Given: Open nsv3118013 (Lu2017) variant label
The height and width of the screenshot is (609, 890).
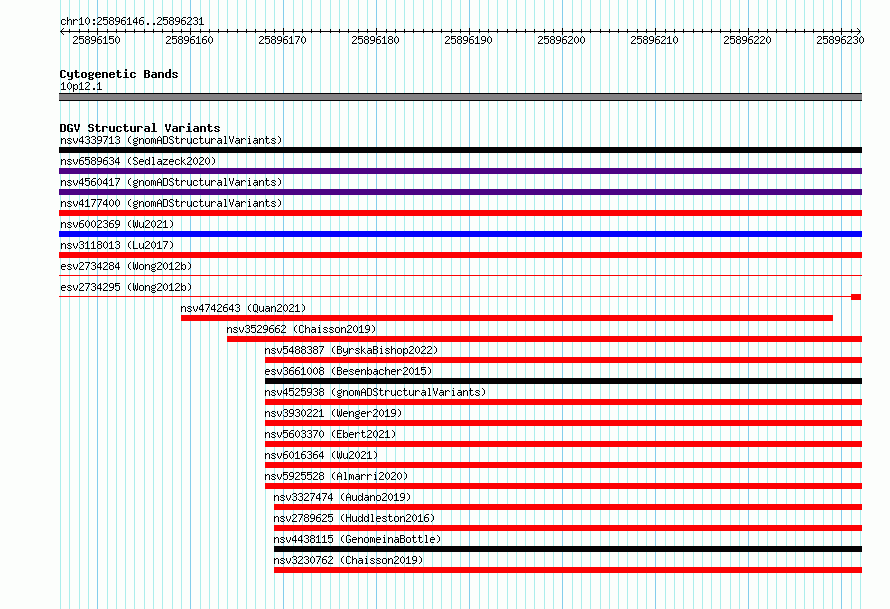Looking at the screenshot, I should pos(117,245).
